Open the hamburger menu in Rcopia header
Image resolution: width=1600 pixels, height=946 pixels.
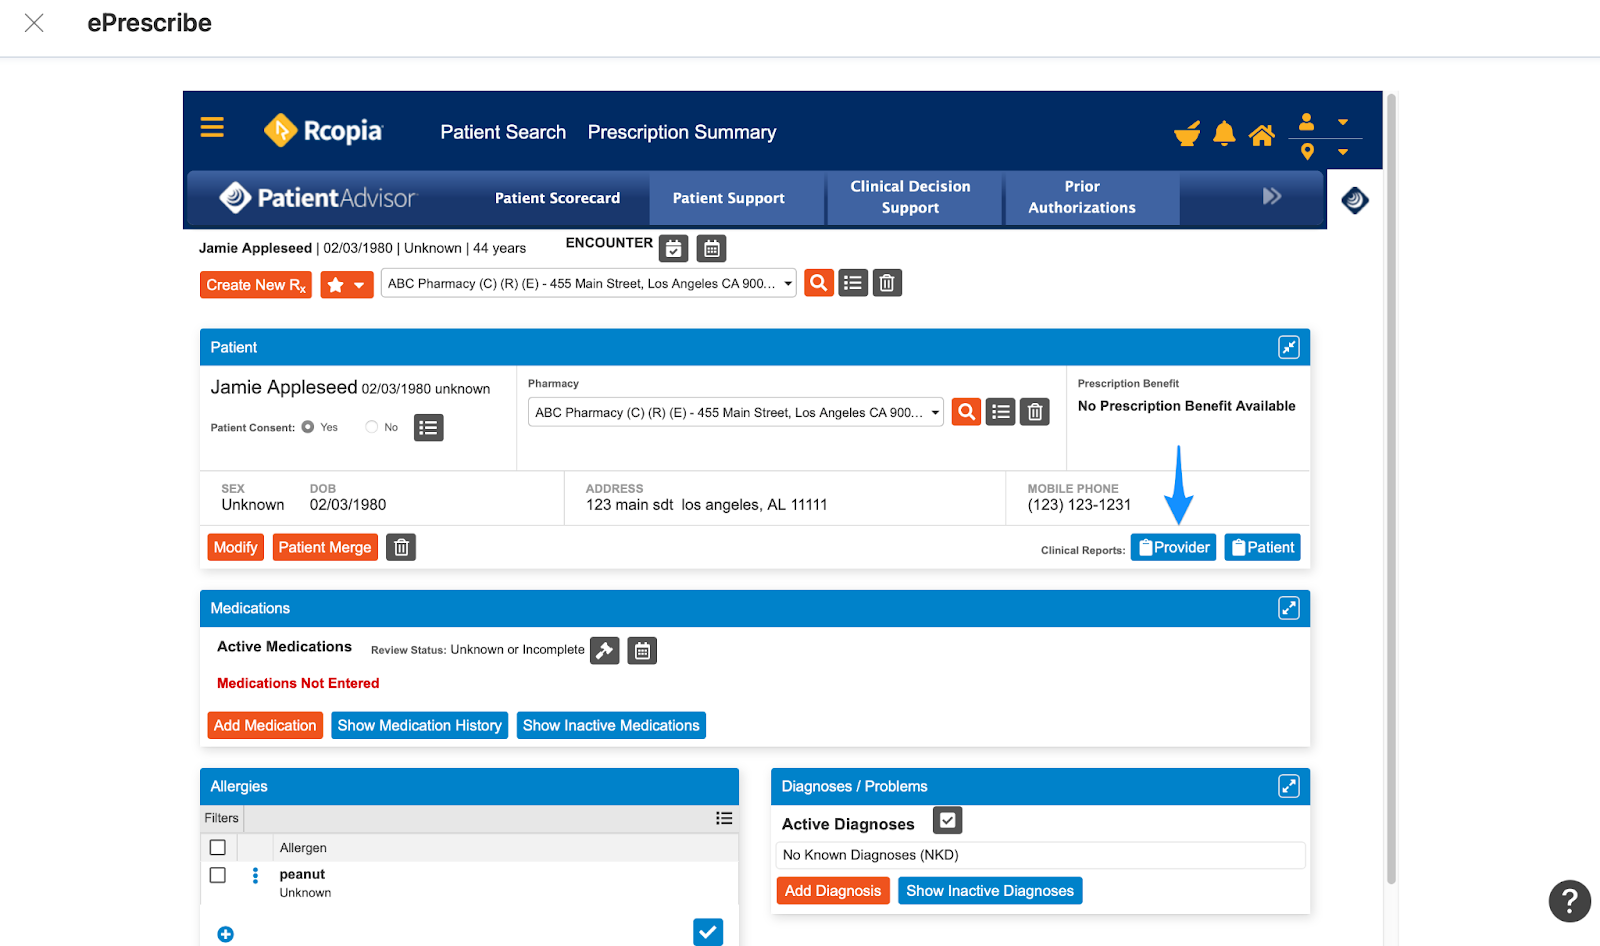pyautogui.click(x=212, y=127)
